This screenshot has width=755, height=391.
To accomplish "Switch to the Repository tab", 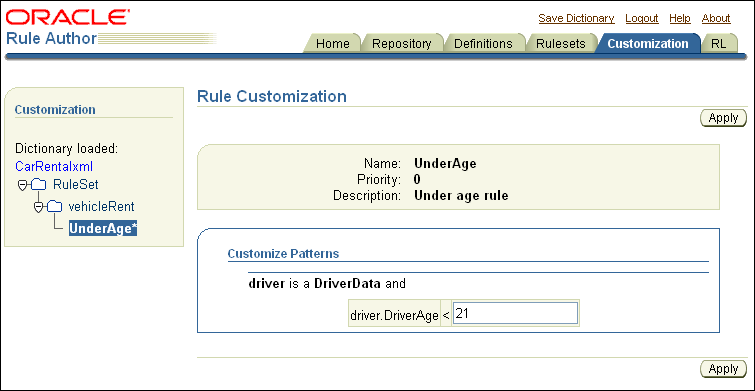I will coord(402,44).
